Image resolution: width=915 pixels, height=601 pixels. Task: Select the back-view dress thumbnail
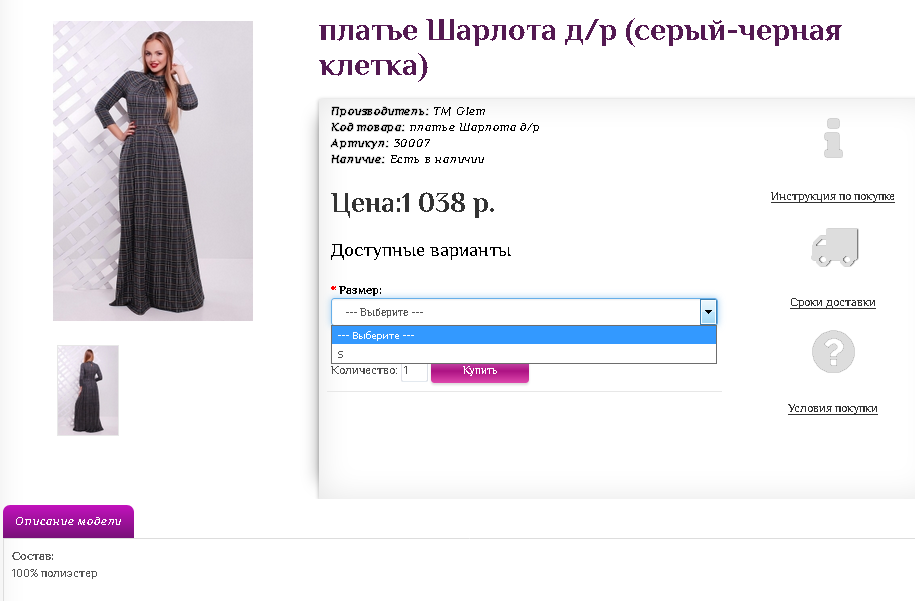tap(88, 390)
